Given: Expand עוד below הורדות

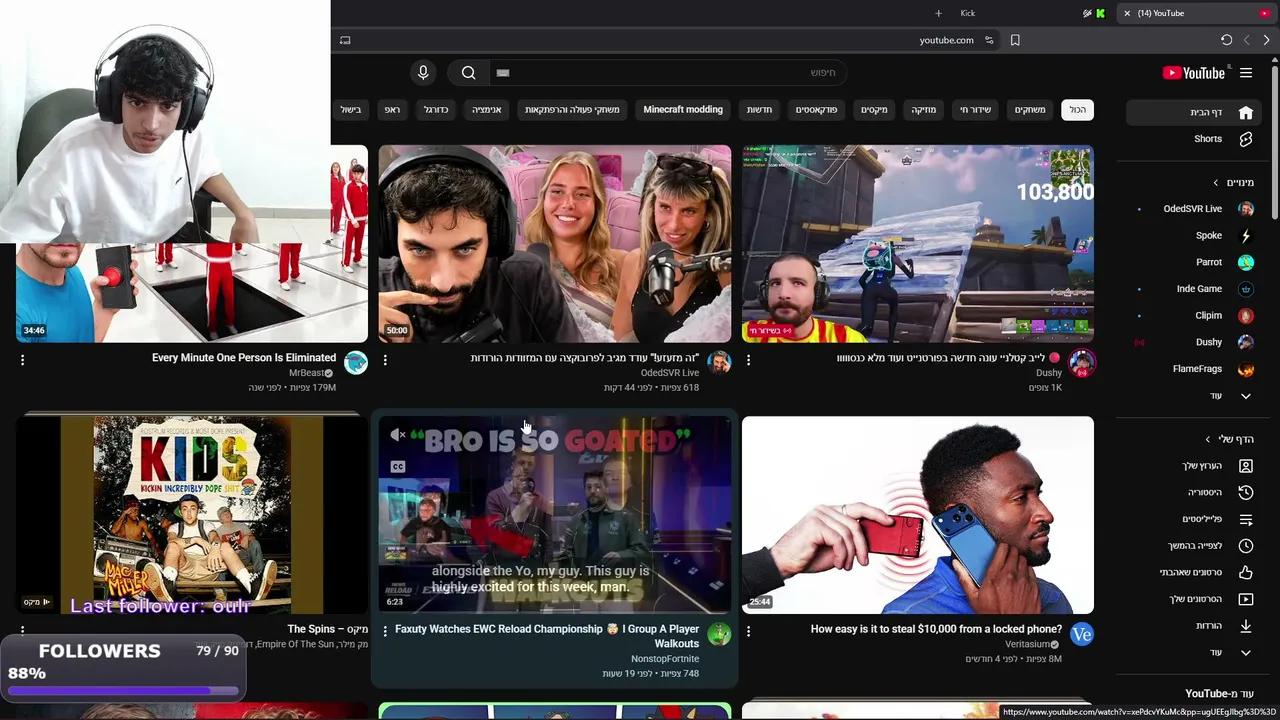Looking at the screenshot, I should [x=1193, y=653].
